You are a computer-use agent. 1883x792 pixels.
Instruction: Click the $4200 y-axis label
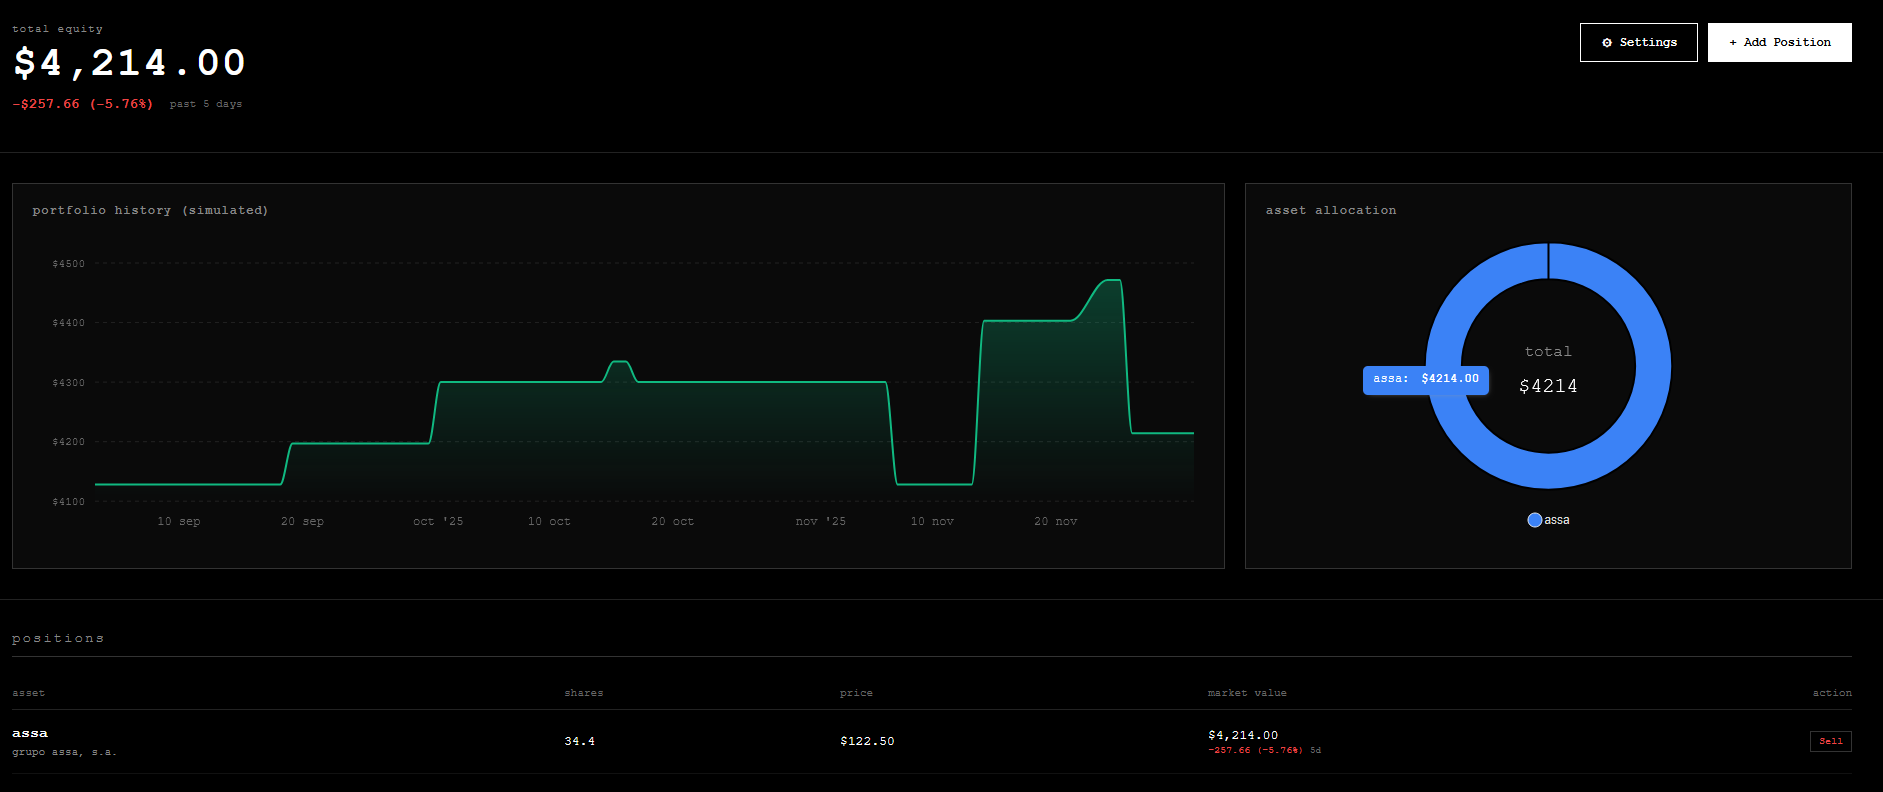69,442
